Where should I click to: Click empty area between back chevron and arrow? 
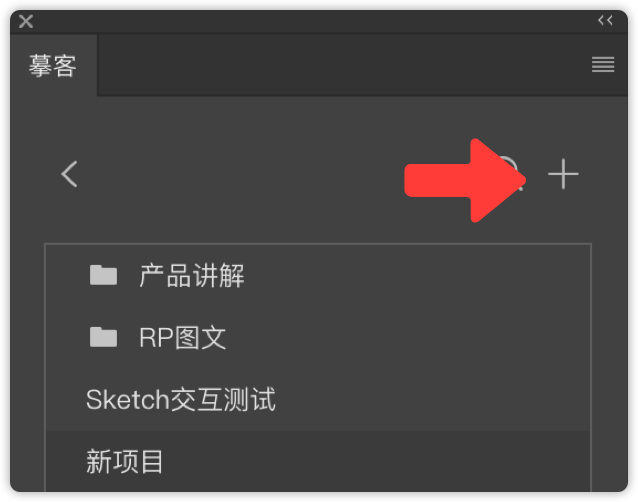tap(240, 174)
